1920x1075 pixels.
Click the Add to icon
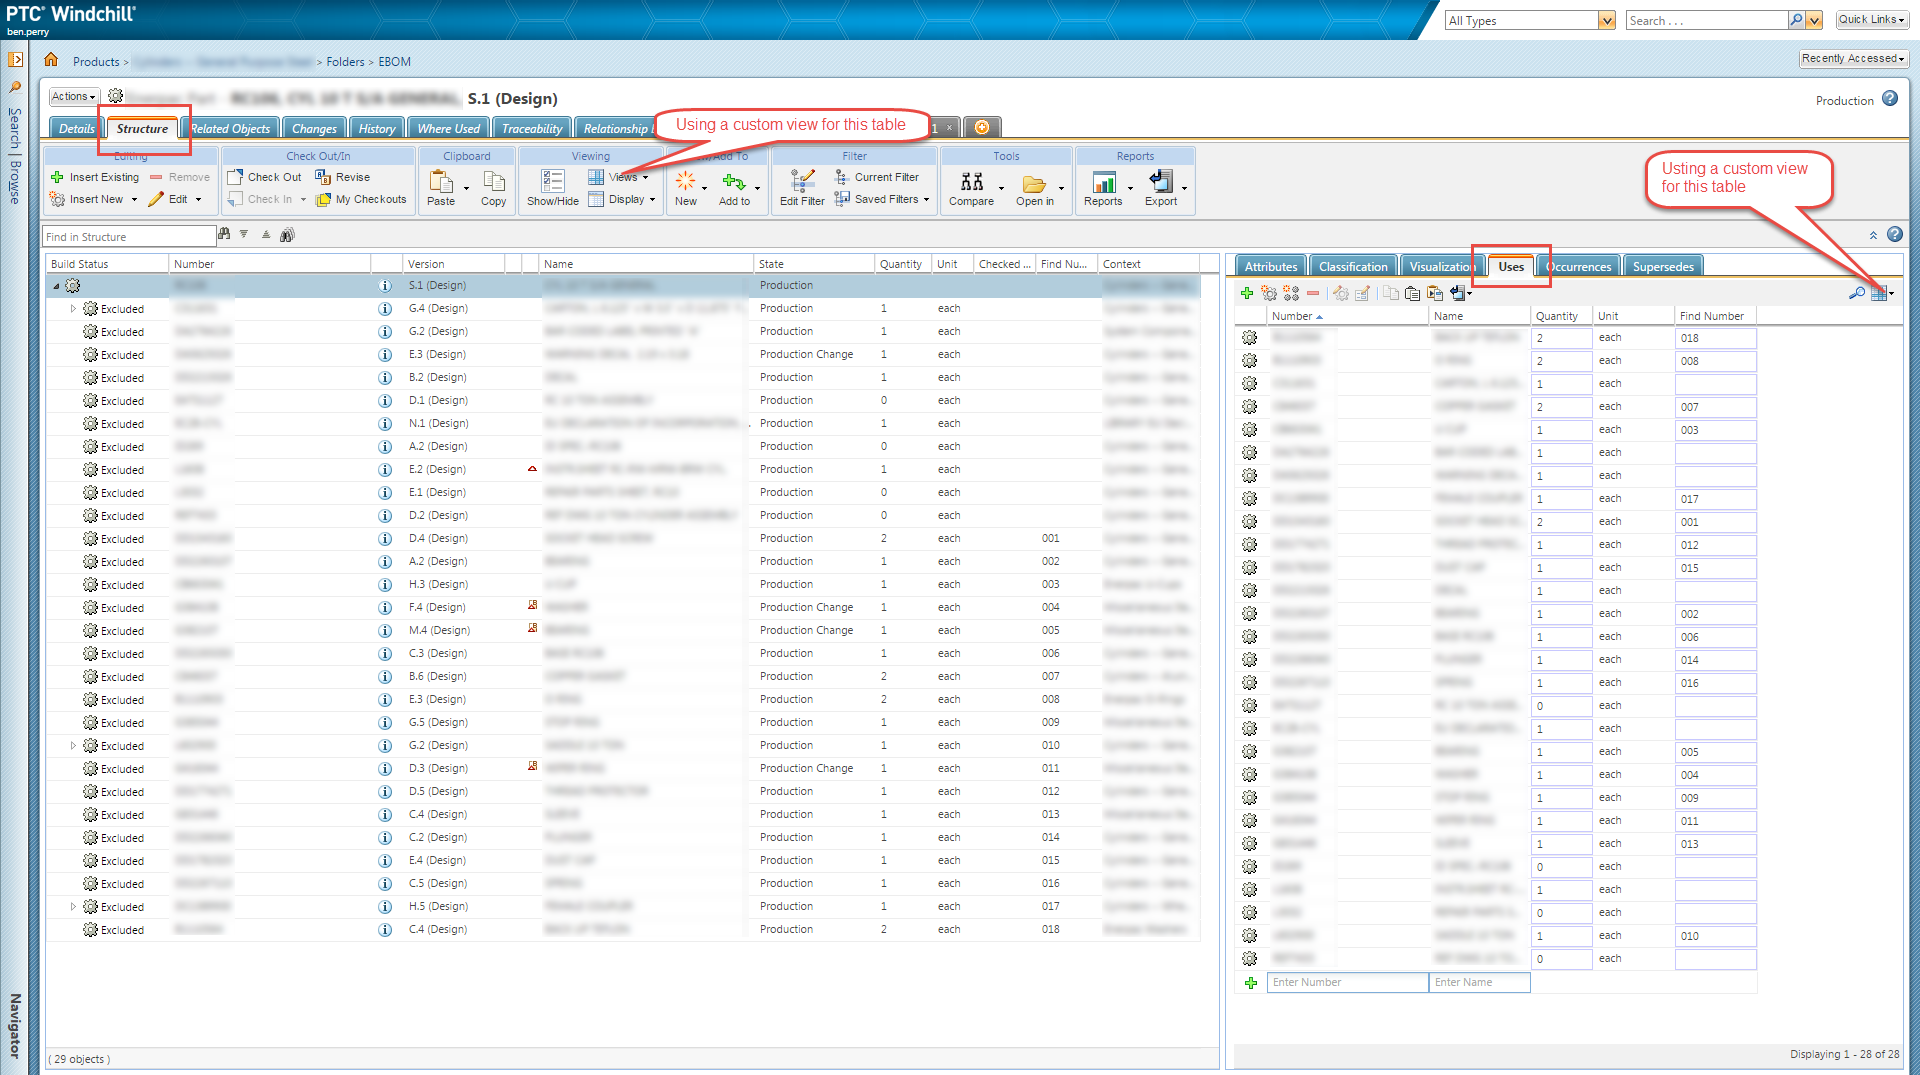734,182
